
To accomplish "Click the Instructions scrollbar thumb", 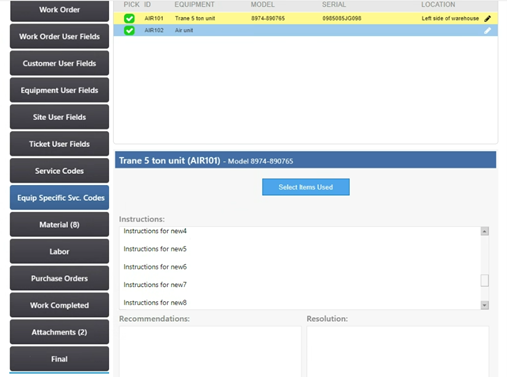I will (x=485, y=280).
